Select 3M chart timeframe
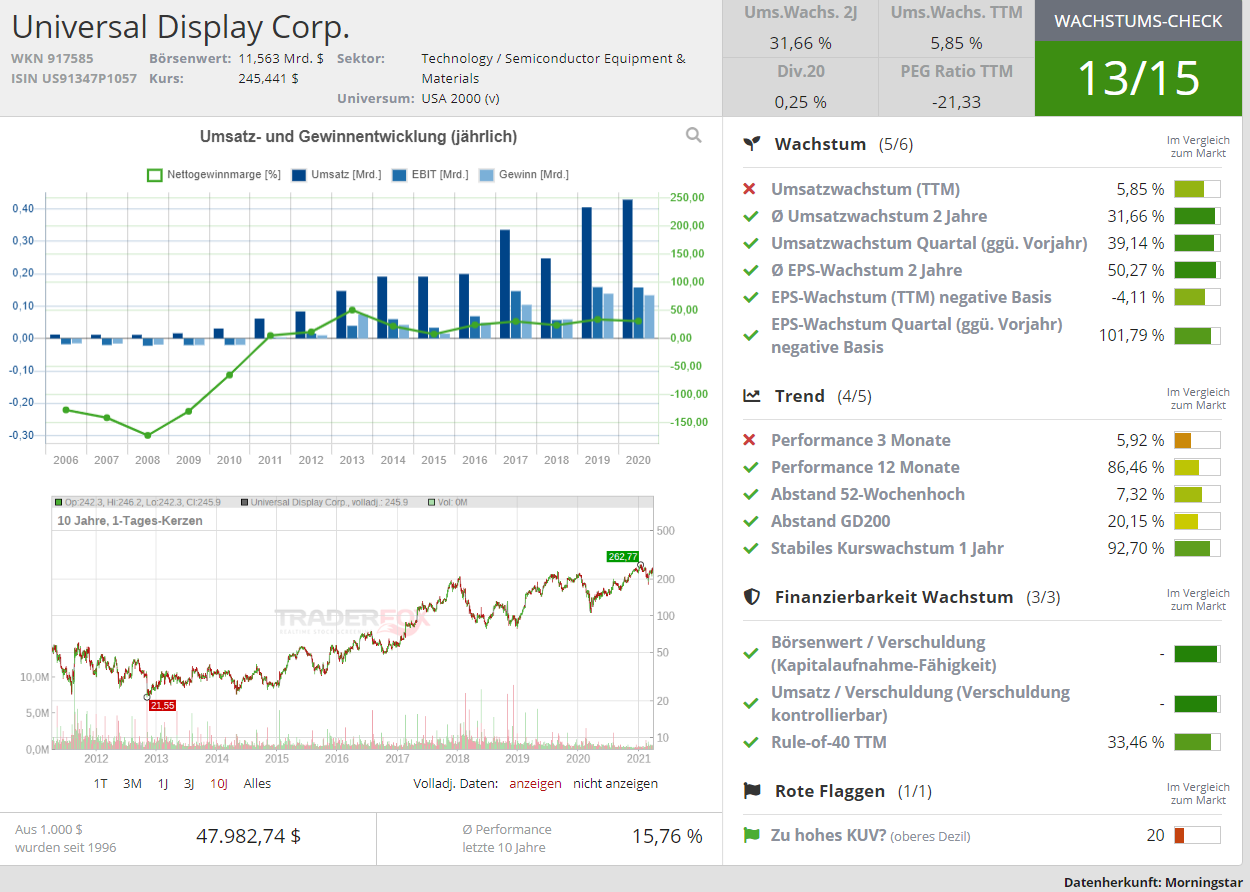This screenshot has width=1250, height=892. pos(132,783)
